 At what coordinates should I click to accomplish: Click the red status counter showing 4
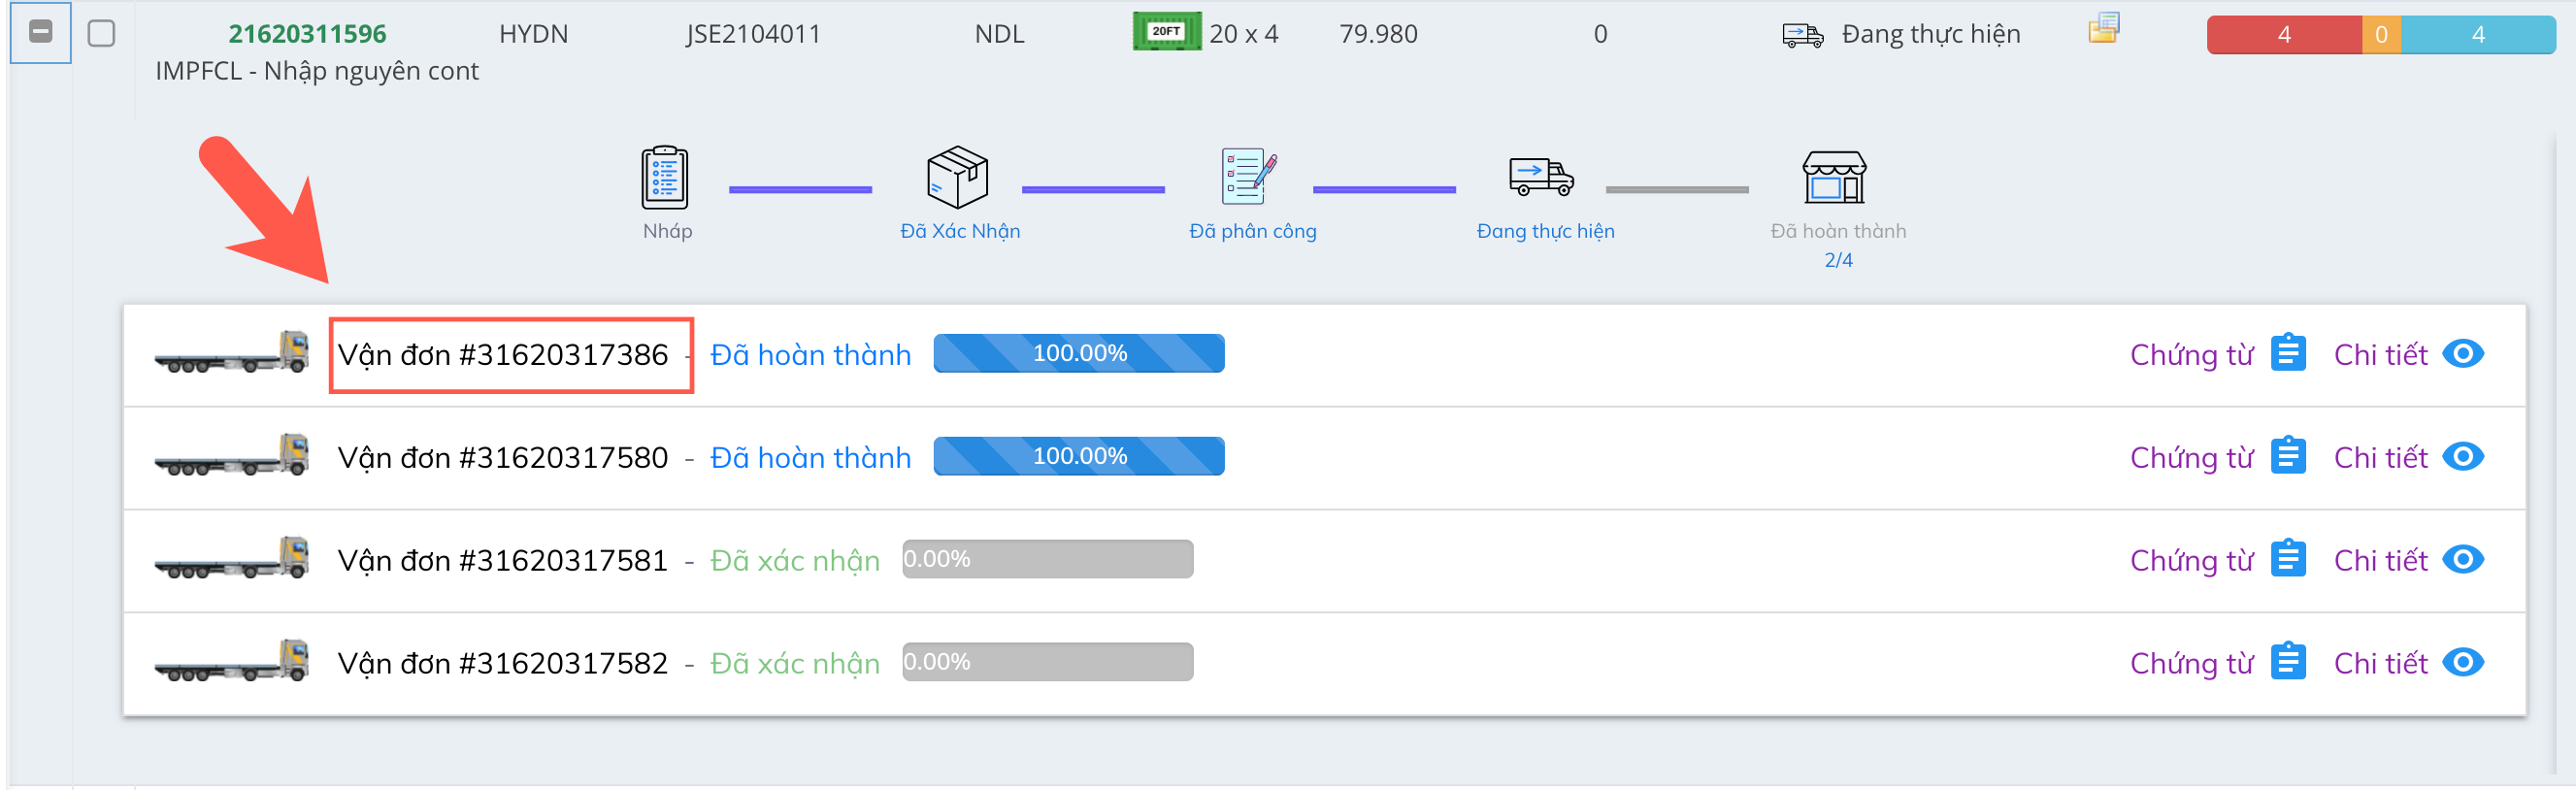click(x=2283, y=35)
